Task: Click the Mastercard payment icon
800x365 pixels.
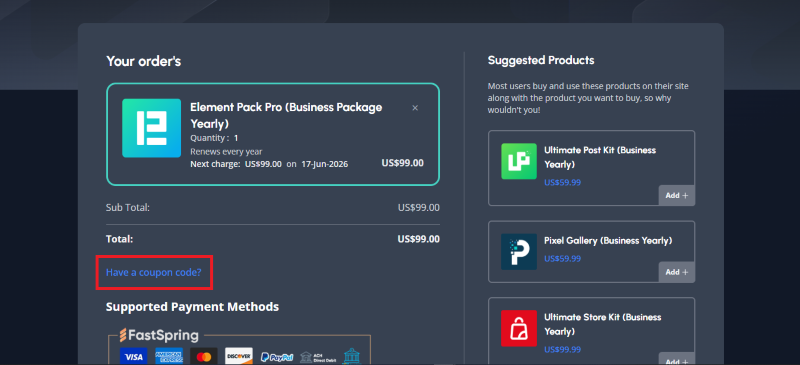Action: coord(204,356)
